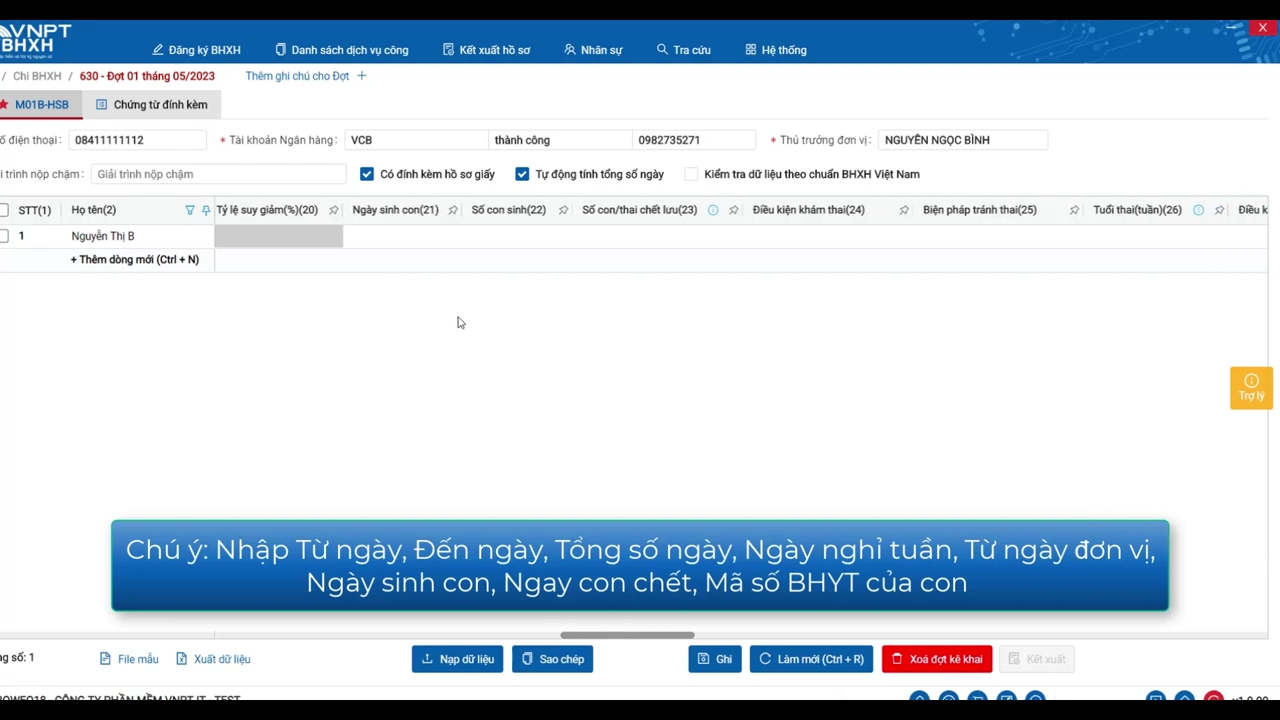This screenshot has width=1280, height=720.
Task: Enable Kiểm tra dữ liệu theo chuẩn BHXH
Action: tap(691, 174)
